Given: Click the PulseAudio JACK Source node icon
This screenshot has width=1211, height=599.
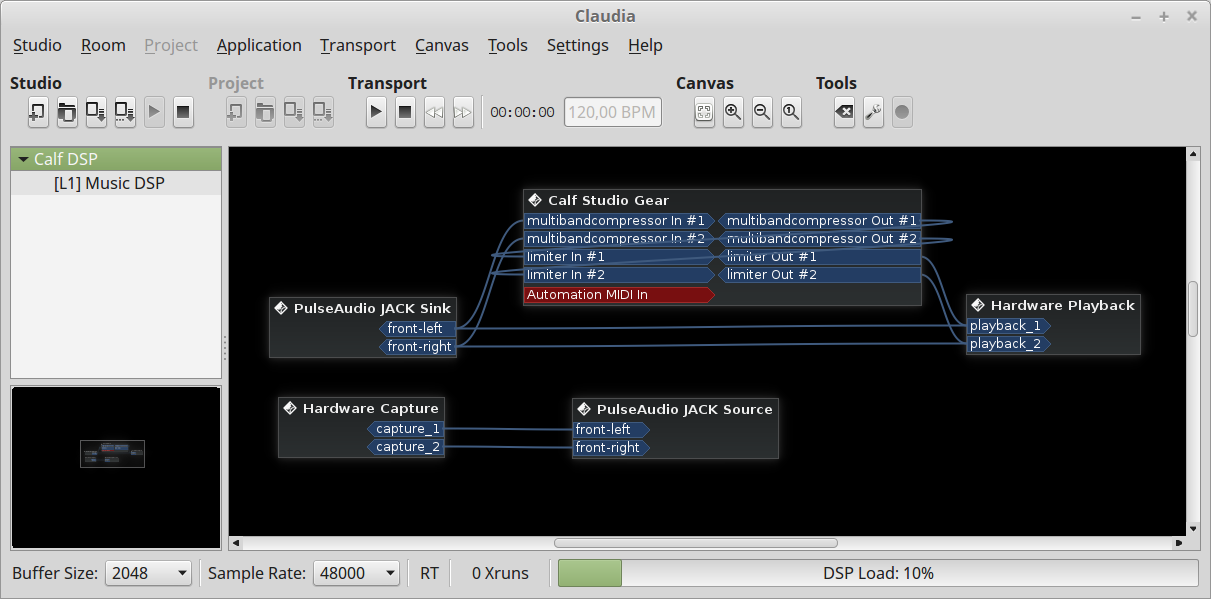Looking at the screenshot, I should click(x=584, y=409).
